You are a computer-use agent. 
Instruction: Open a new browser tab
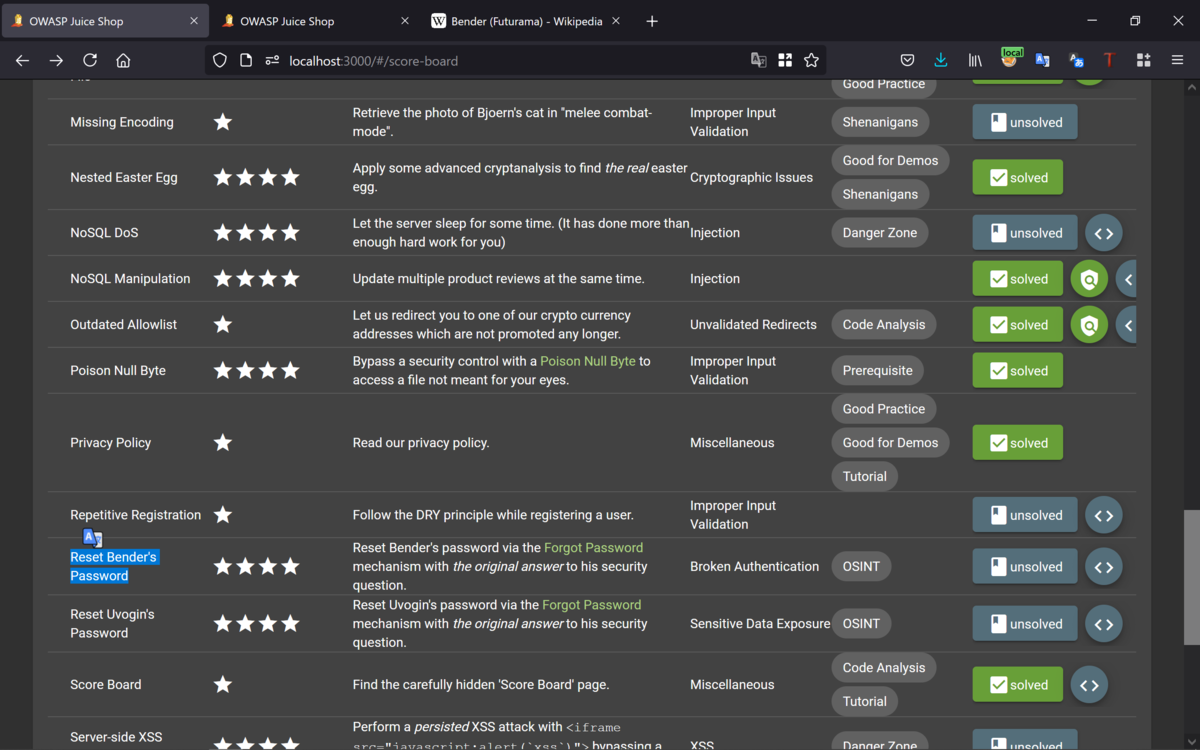(652, 21)
